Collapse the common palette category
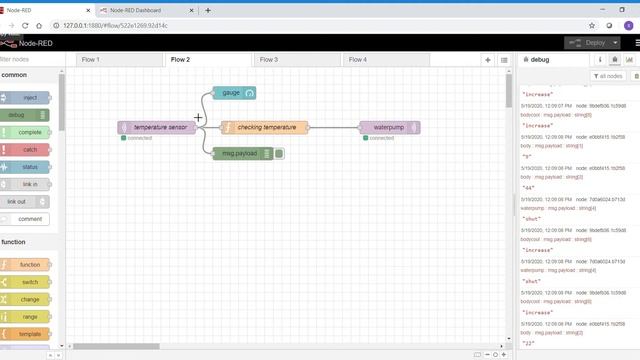Screen dimensions: 640x360 coord(29,75)
